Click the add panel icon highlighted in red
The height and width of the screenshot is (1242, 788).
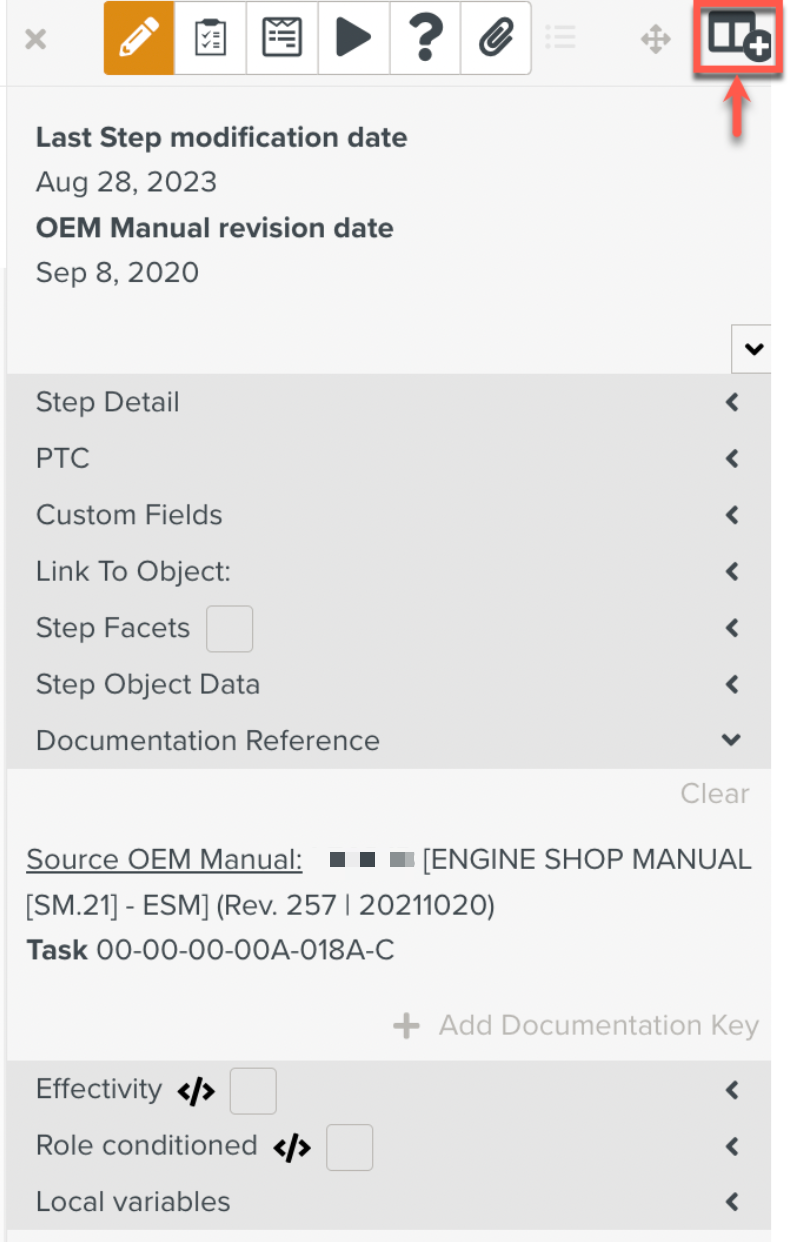click(738, 37)
